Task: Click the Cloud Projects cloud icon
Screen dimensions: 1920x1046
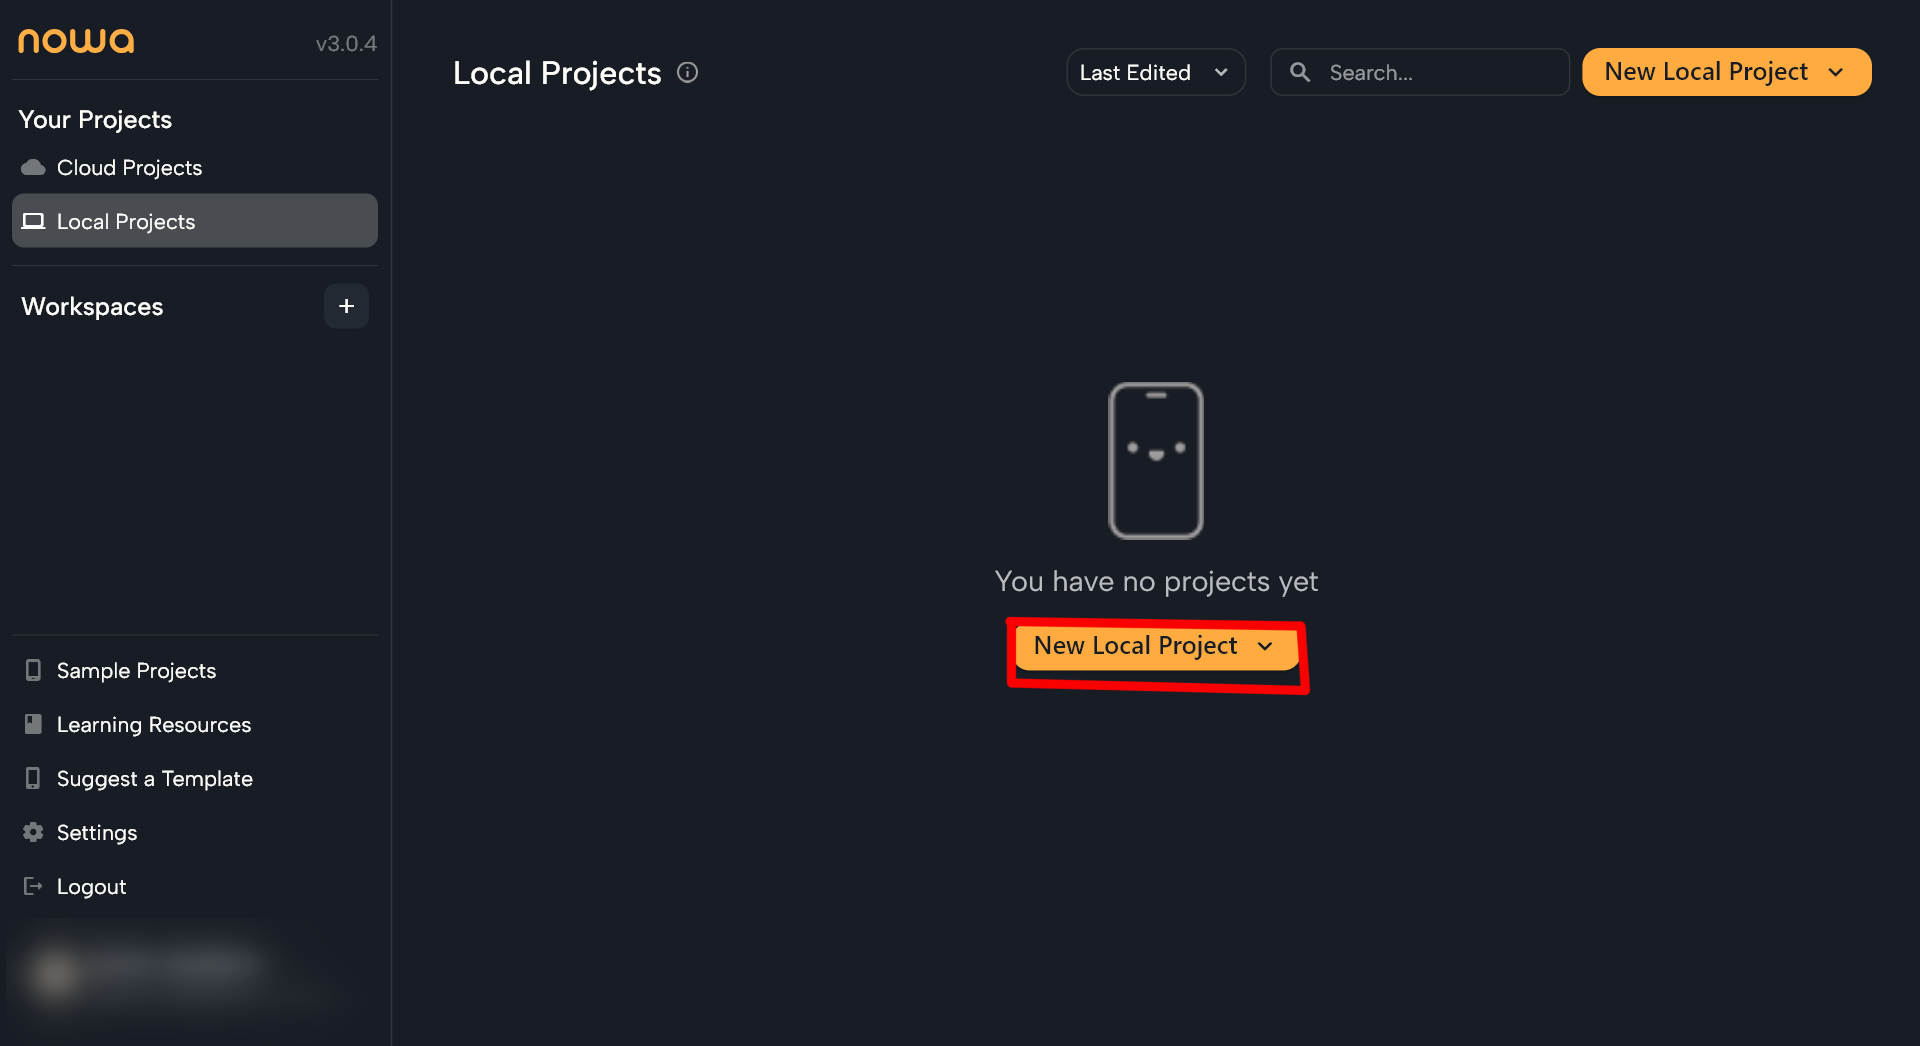Action: 33,167
